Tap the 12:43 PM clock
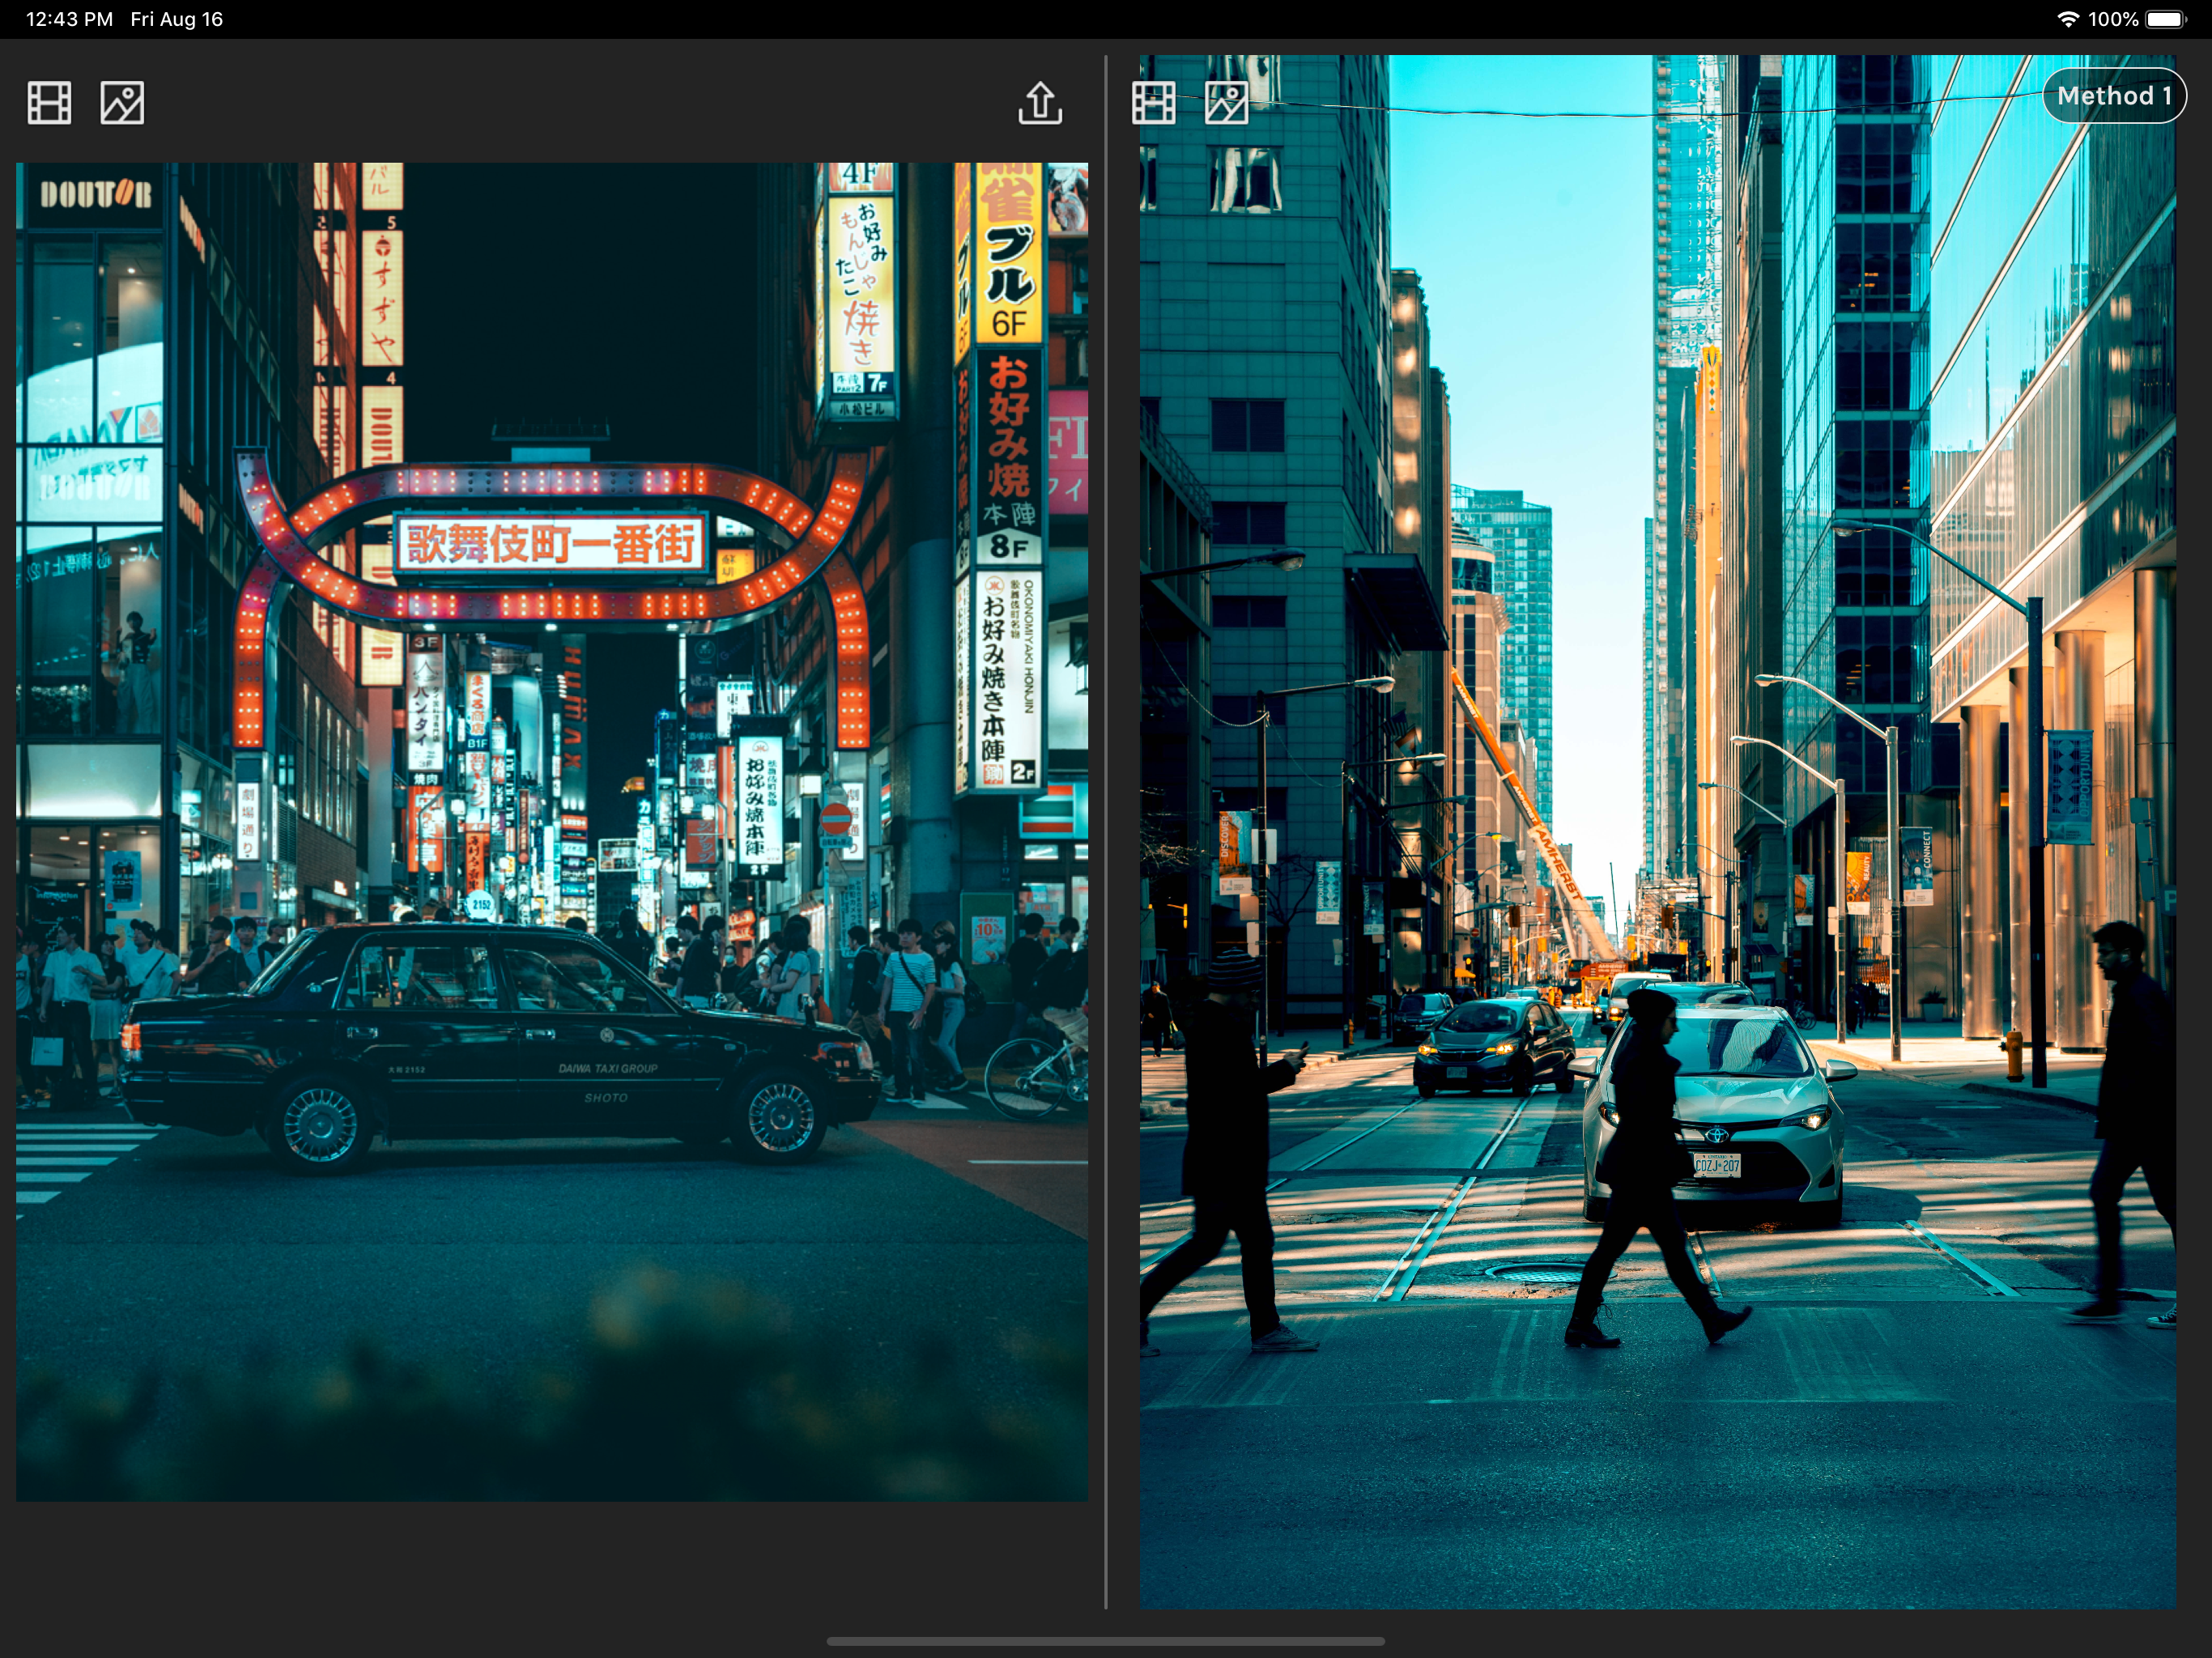Image resolution: width=2212 pixels, height=1658 pixels. [x=69, y=19]
